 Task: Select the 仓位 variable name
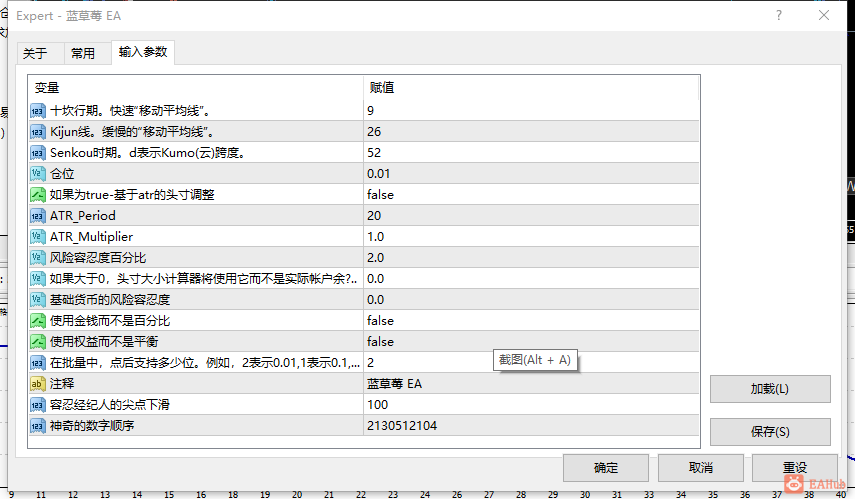(x=62, y=174)
